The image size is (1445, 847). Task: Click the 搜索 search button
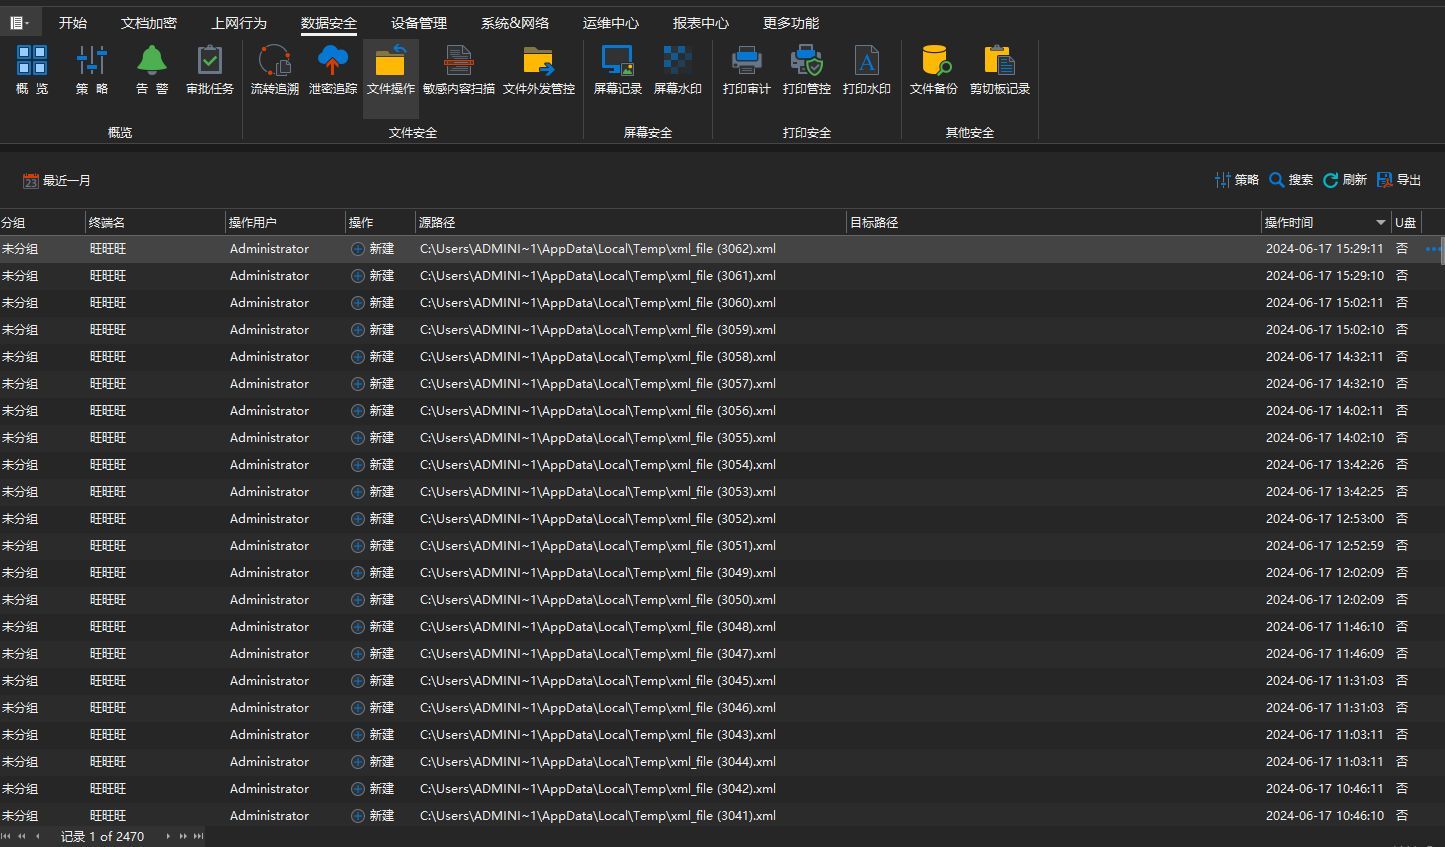[x=1291, y=180]
